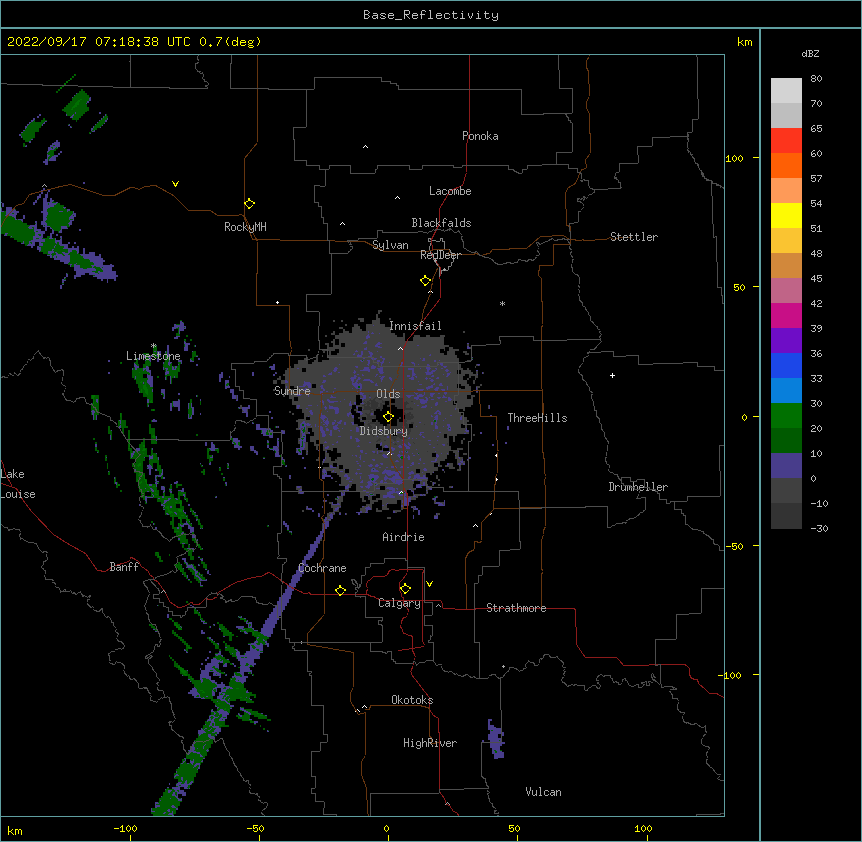862x842 pixels.
Task: Click the 0 tick label on bottom axis
Action: 386,828
